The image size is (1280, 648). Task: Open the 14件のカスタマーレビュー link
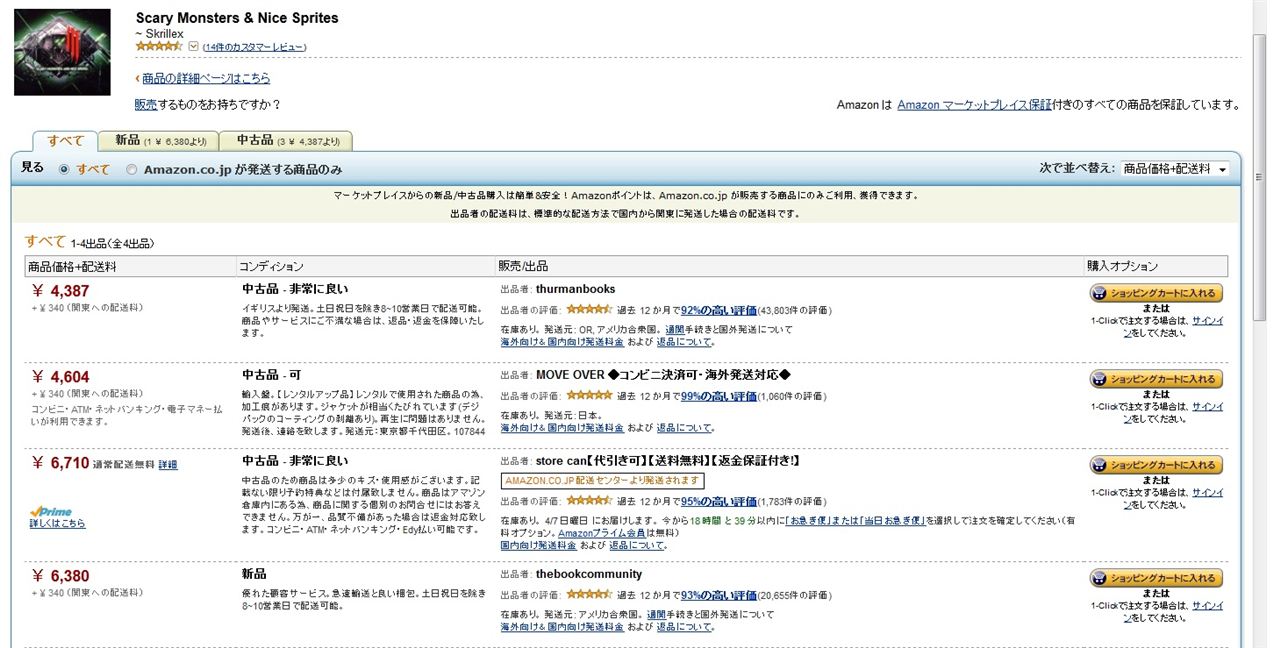[254, 47]
